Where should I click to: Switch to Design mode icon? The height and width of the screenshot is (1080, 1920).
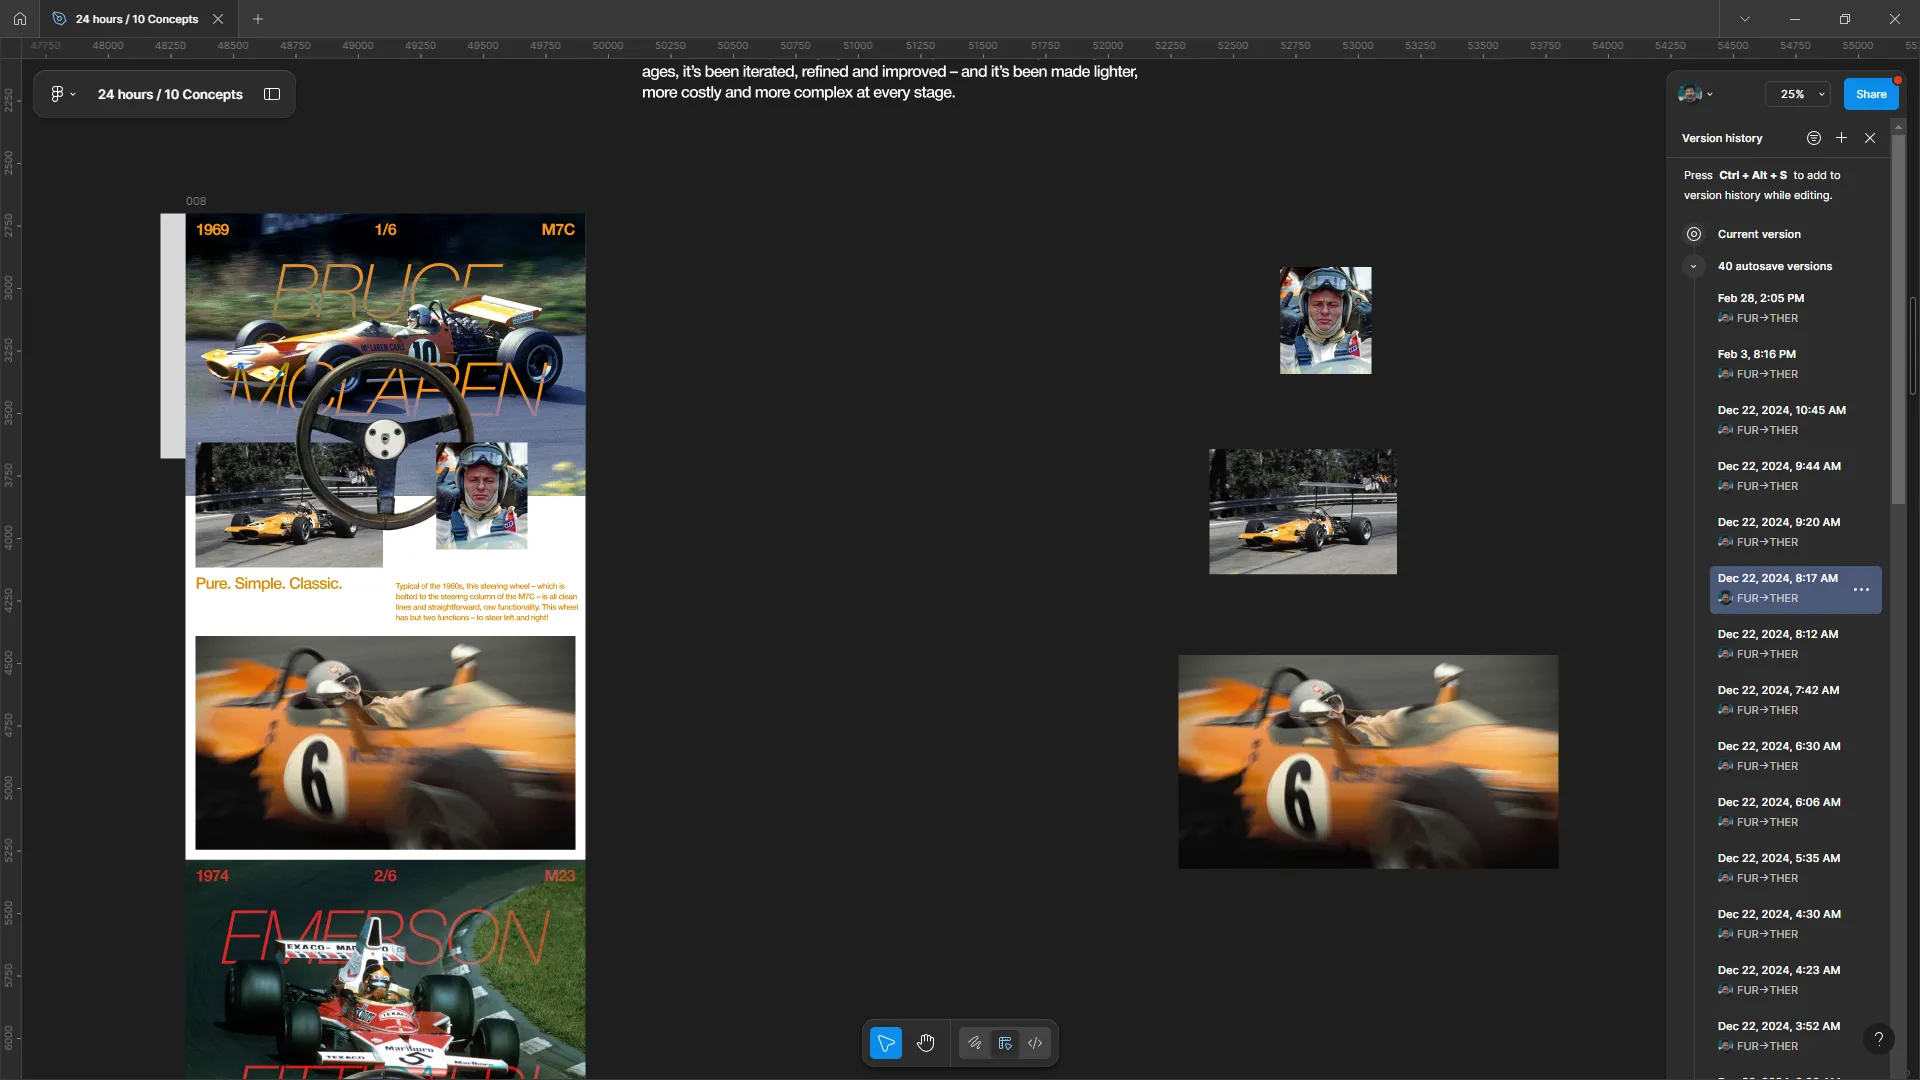[x=1005, y=1043]
